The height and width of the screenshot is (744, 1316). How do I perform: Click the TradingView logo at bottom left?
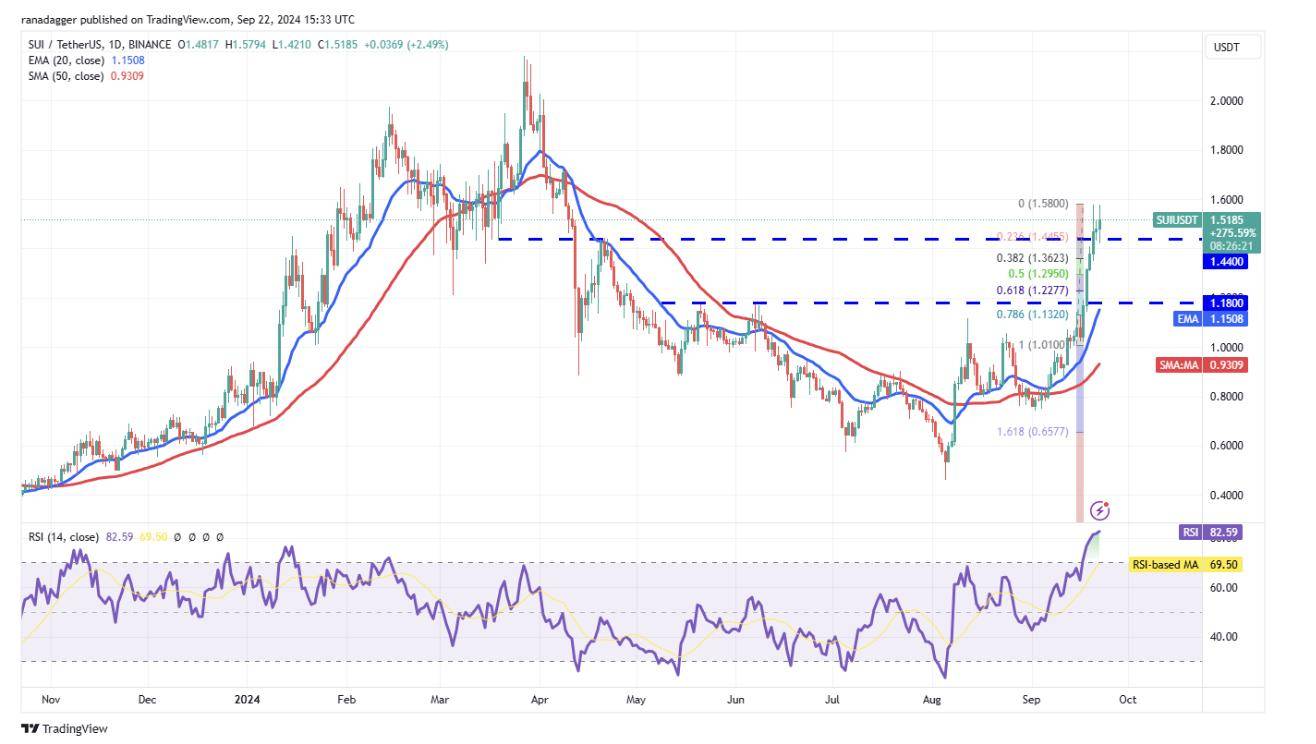(64, 729)
